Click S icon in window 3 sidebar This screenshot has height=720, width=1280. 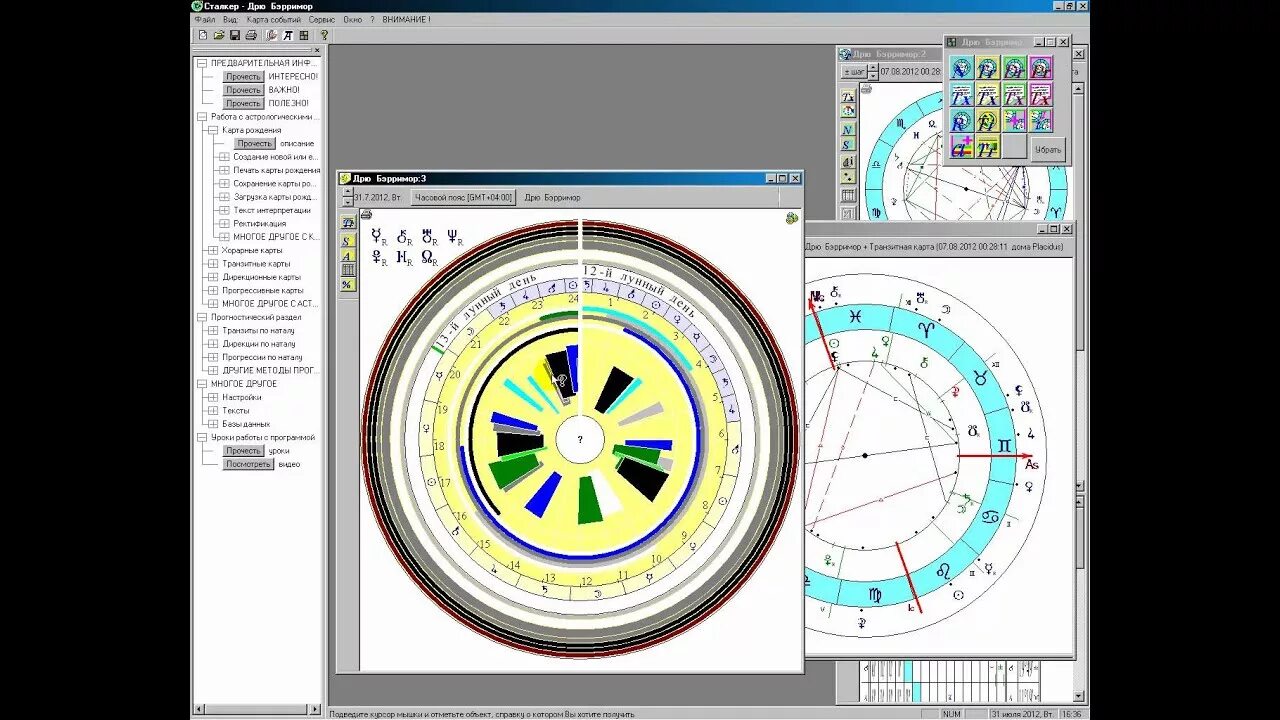347,240
